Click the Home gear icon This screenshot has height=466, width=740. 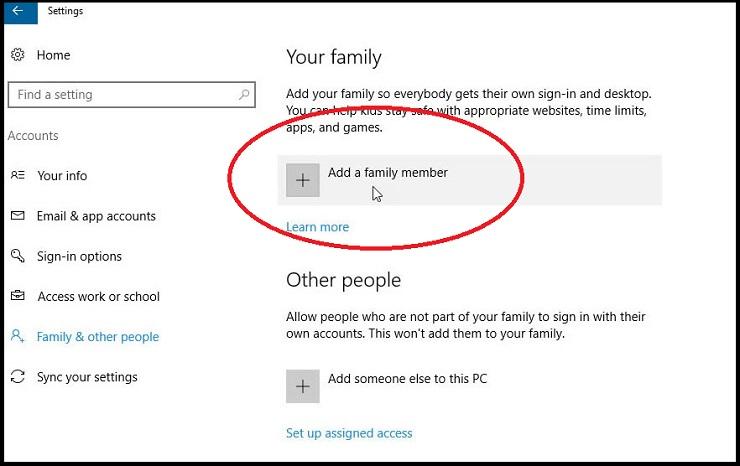[17, 55]
